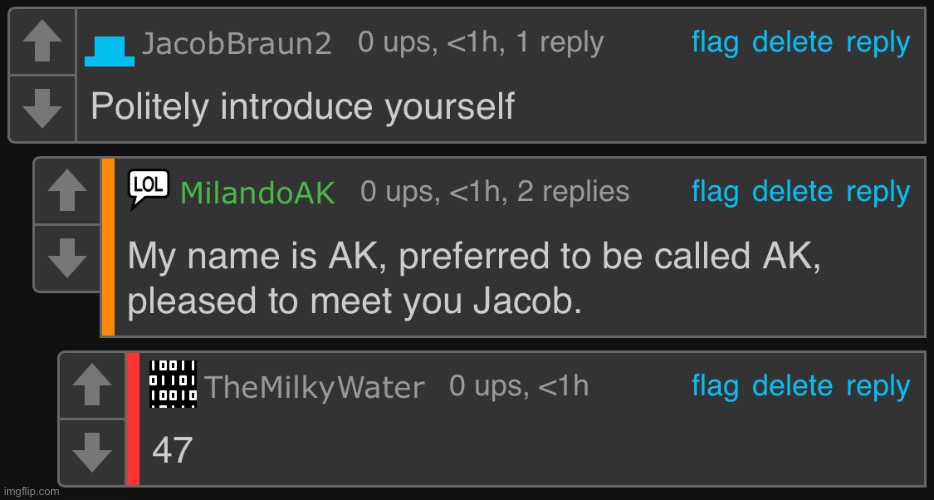Flag MilandoAK's comment
Viewport: 934px width, 500px height.
click(715, 192)
